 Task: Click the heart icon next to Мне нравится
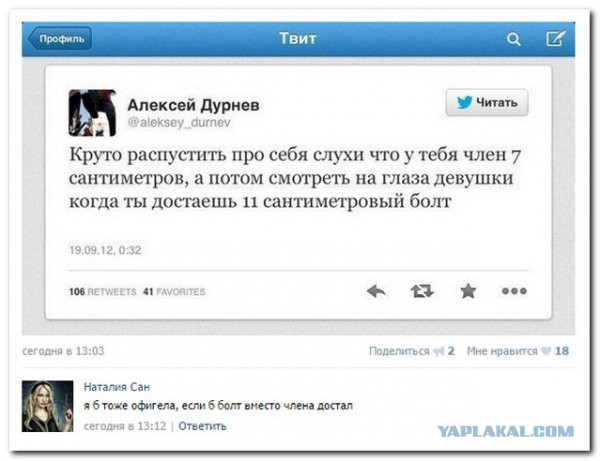coord(546,351)
